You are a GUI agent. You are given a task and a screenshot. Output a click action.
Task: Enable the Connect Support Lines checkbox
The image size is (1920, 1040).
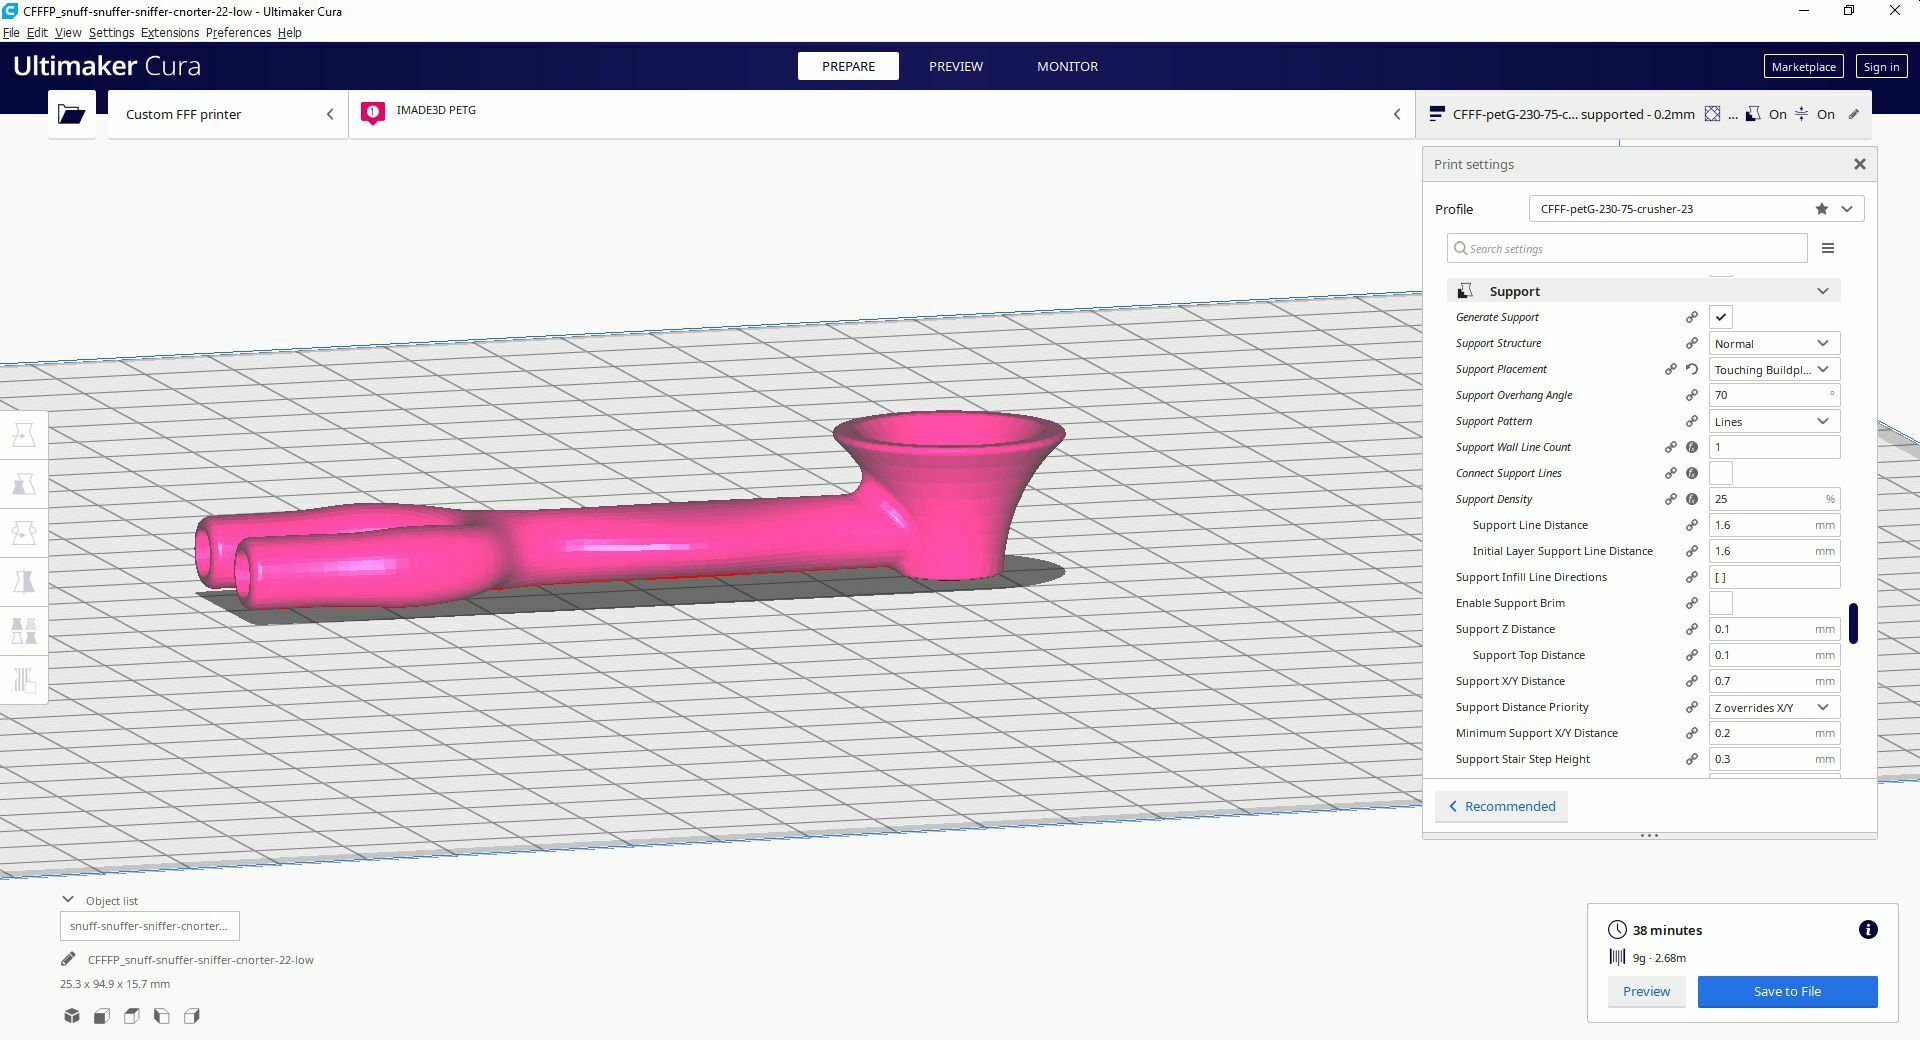(1720, 473)
